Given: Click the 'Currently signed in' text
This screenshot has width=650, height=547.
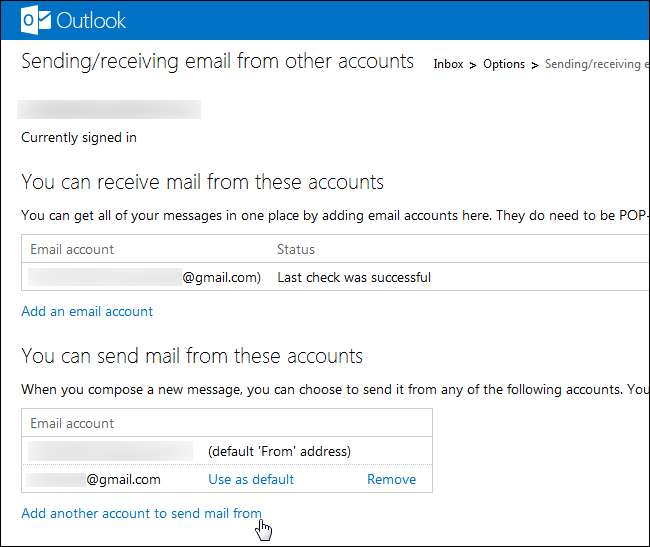Looking at the screenshot, I should click(79, 138).
